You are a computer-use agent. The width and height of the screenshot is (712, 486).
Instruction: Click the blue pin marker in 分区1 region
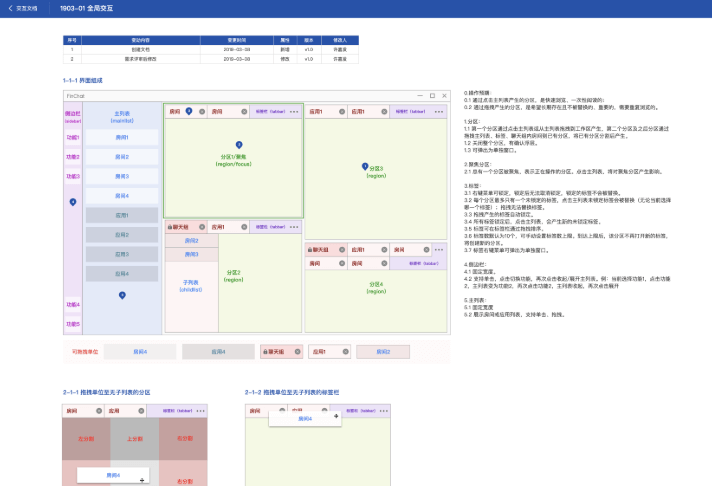click(239, 145)
